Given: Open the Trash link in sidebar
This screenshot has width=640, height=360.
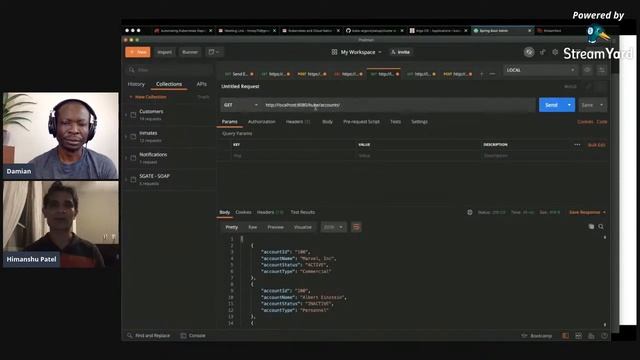Looking at the screenshot, I should [x=203, y=97].
